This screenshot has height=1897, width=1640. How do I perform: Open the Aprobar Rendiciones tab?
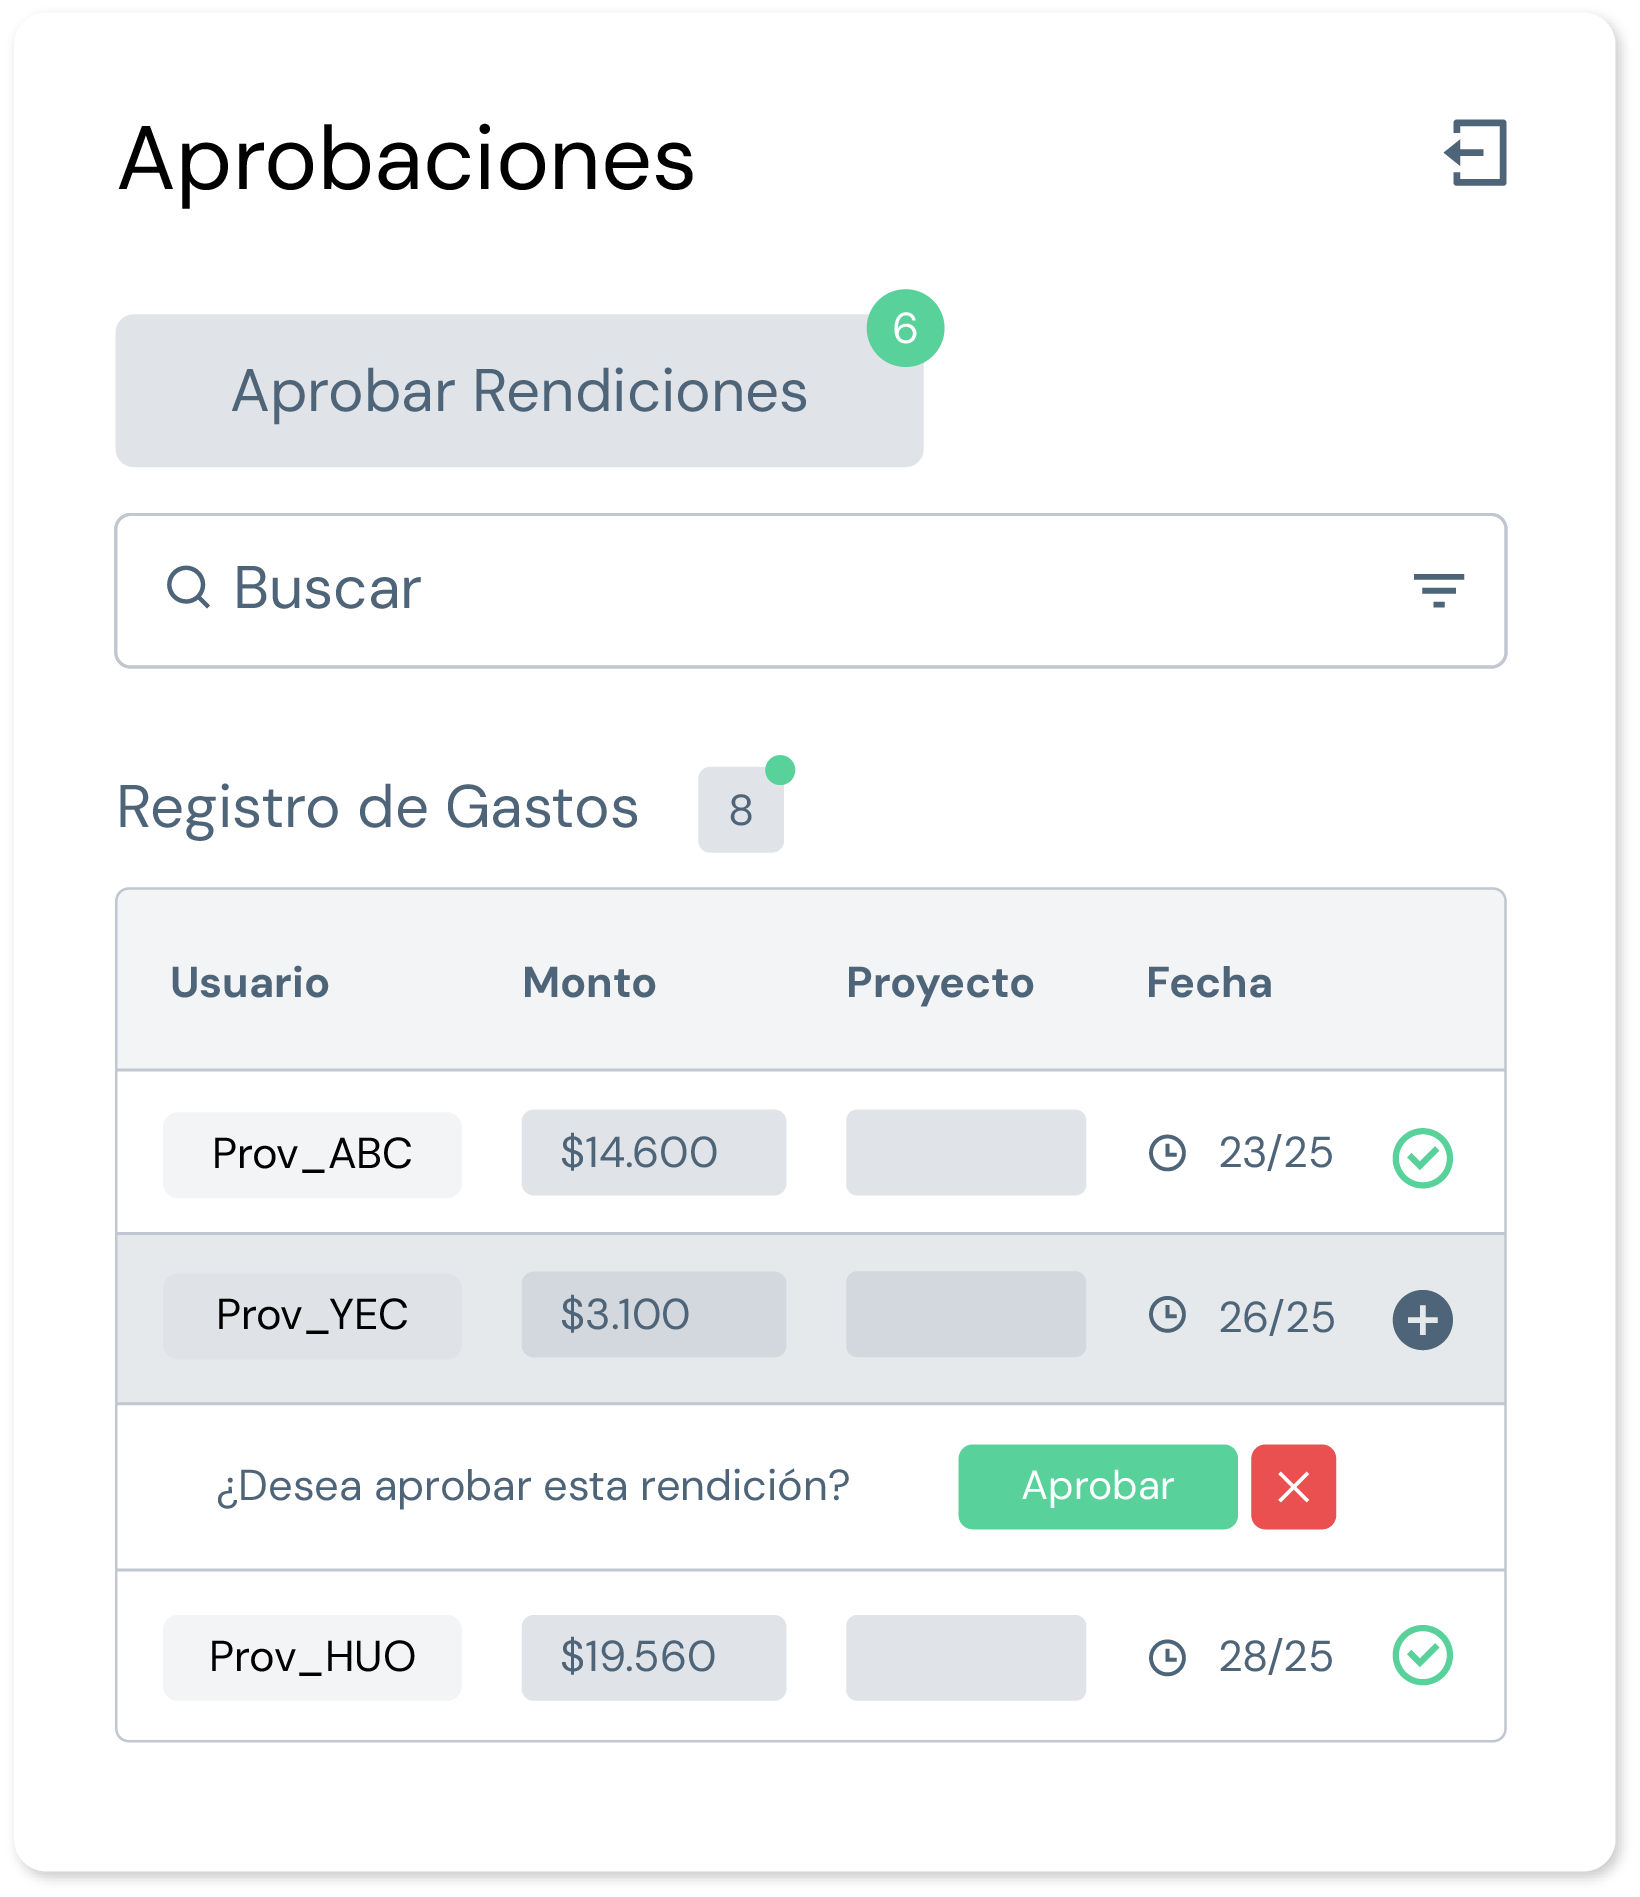pyautogui.click(x=519, y=390)
